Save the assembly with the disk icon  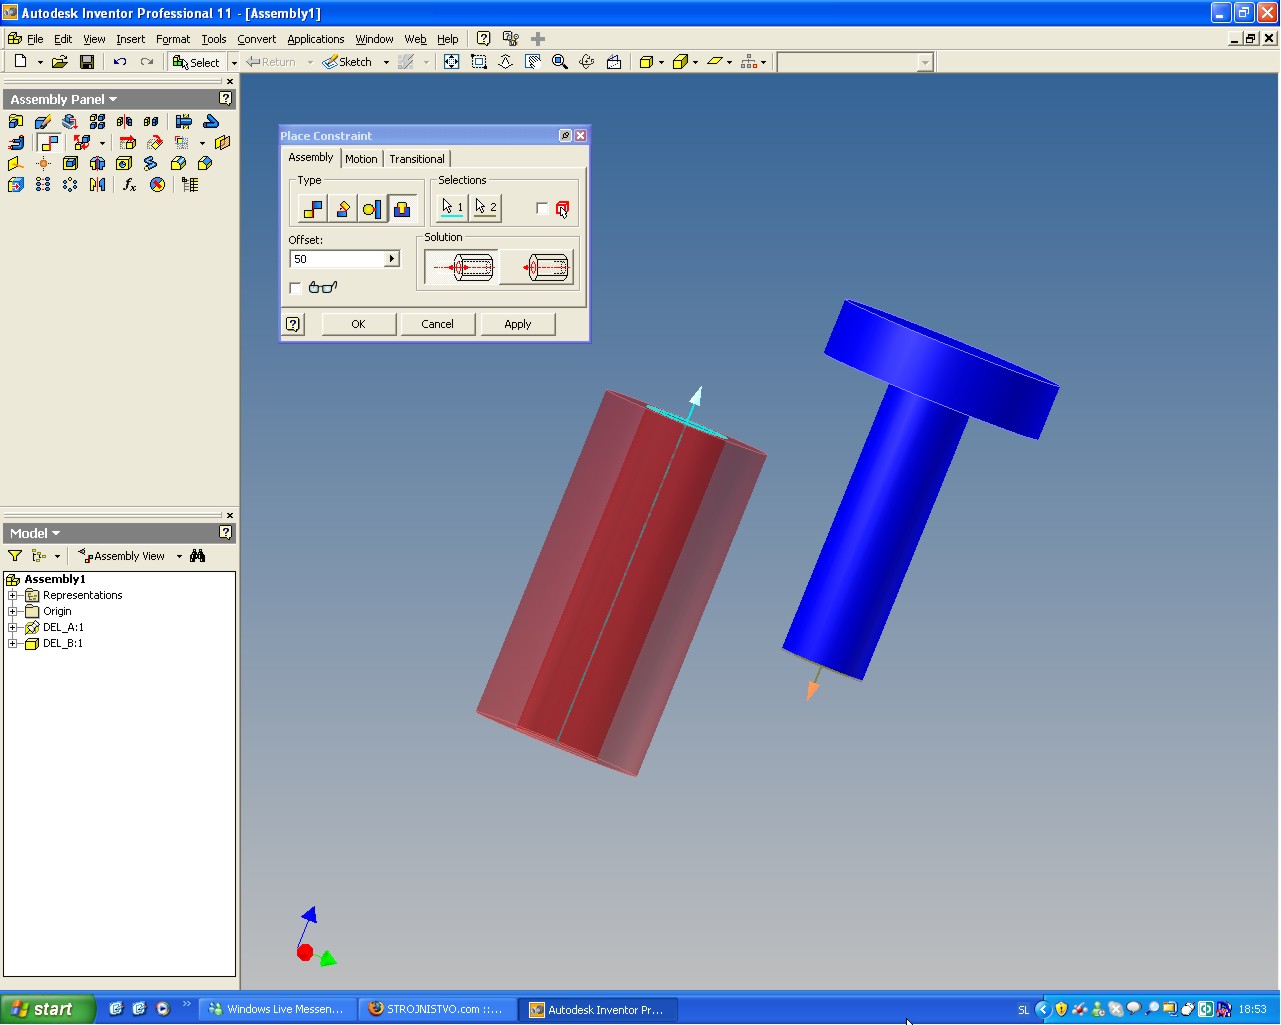click(87, 62)
